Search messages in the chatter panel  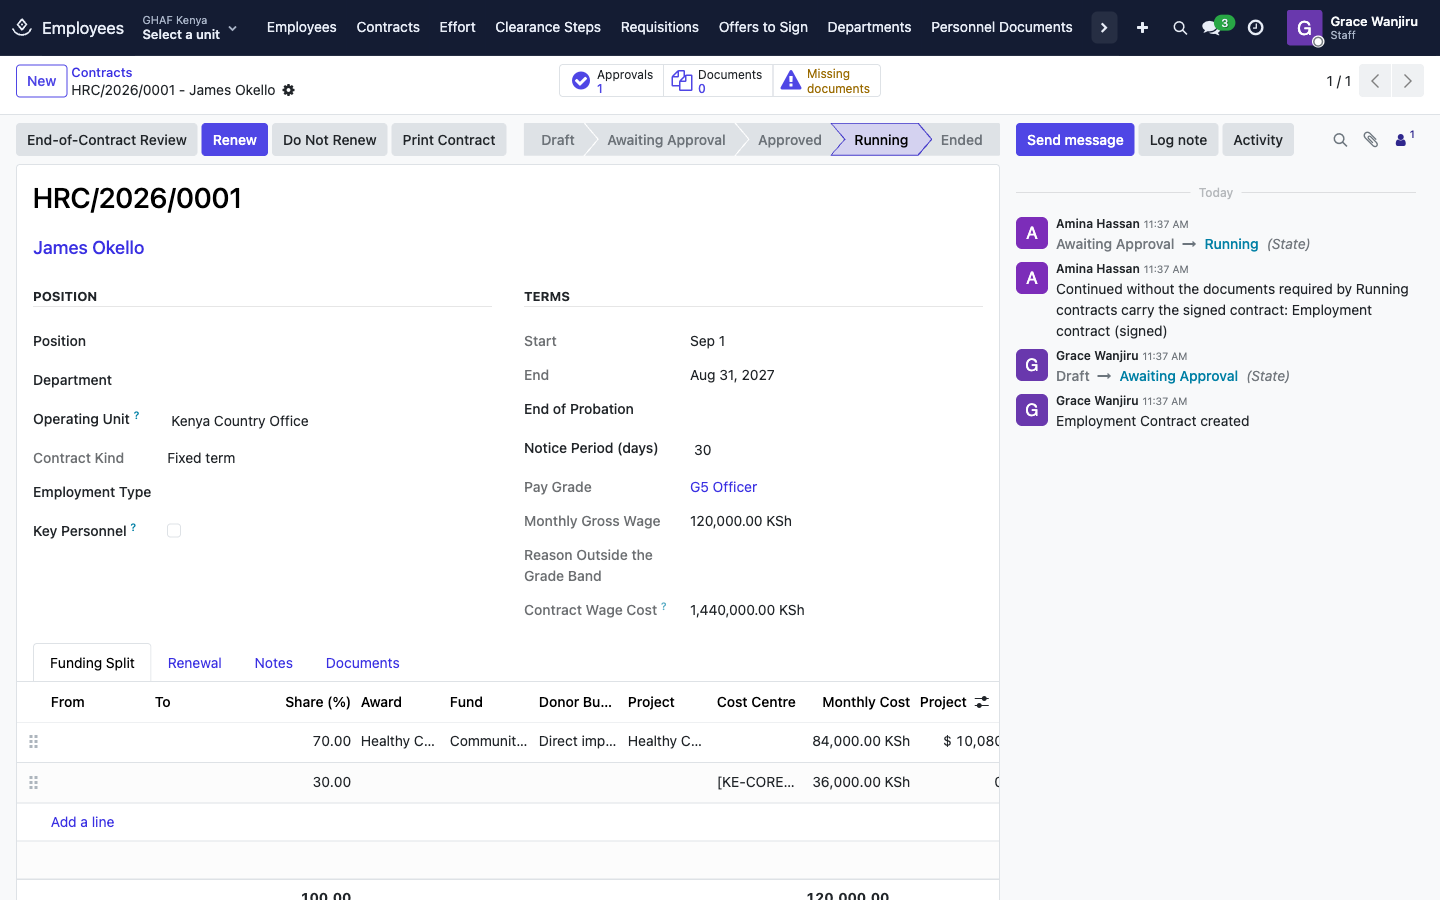1340,140
